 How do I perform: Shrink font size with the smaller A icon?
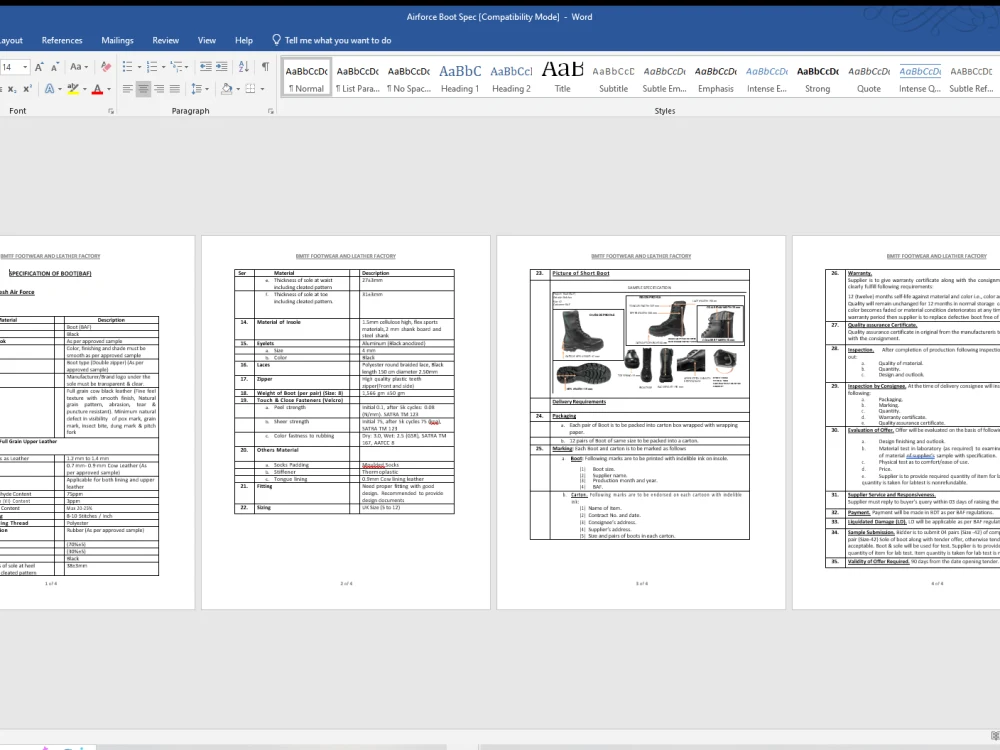pyautogui.click(x=55, y=67)
